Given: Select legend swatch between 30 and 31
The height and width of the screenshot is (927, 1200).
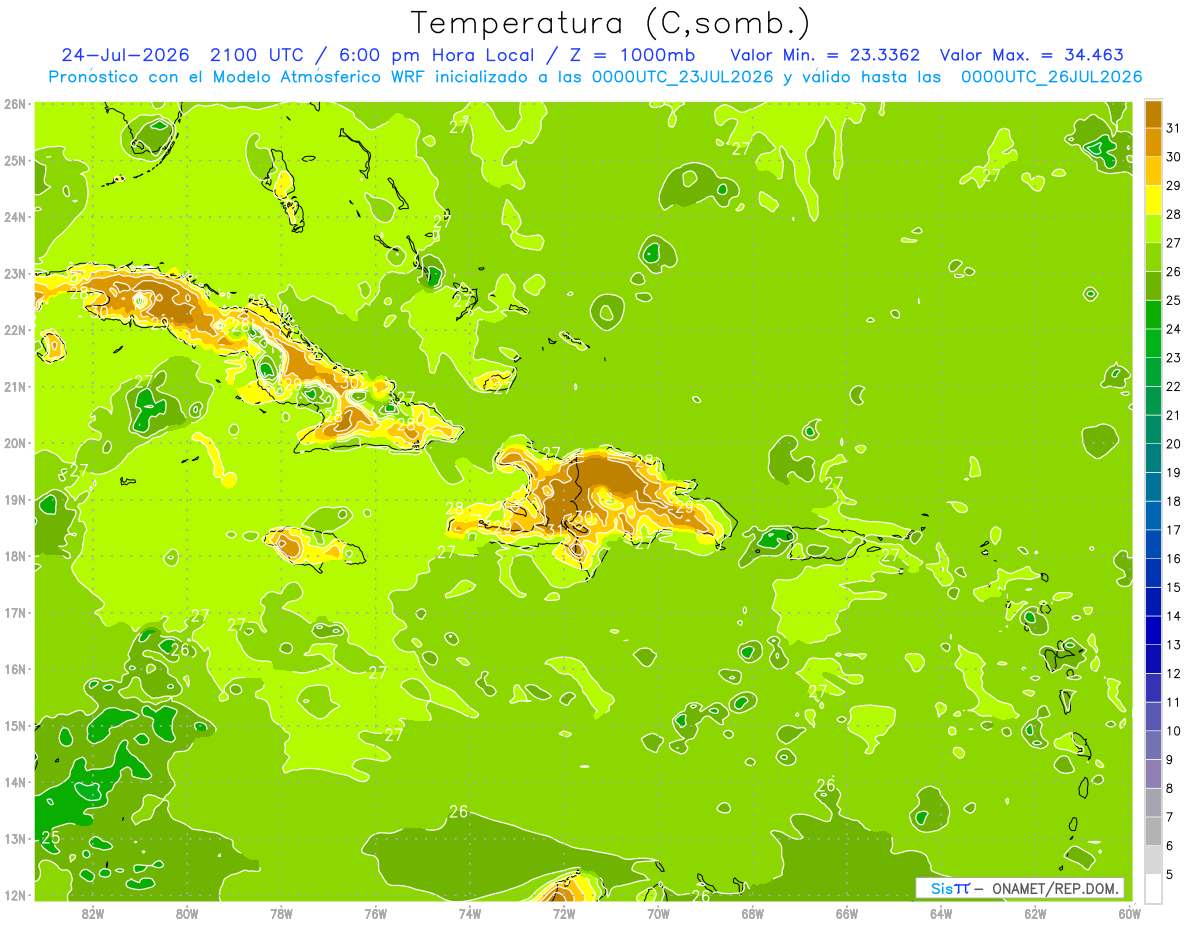Looking at the screenshot, I should pos(1153,143).
